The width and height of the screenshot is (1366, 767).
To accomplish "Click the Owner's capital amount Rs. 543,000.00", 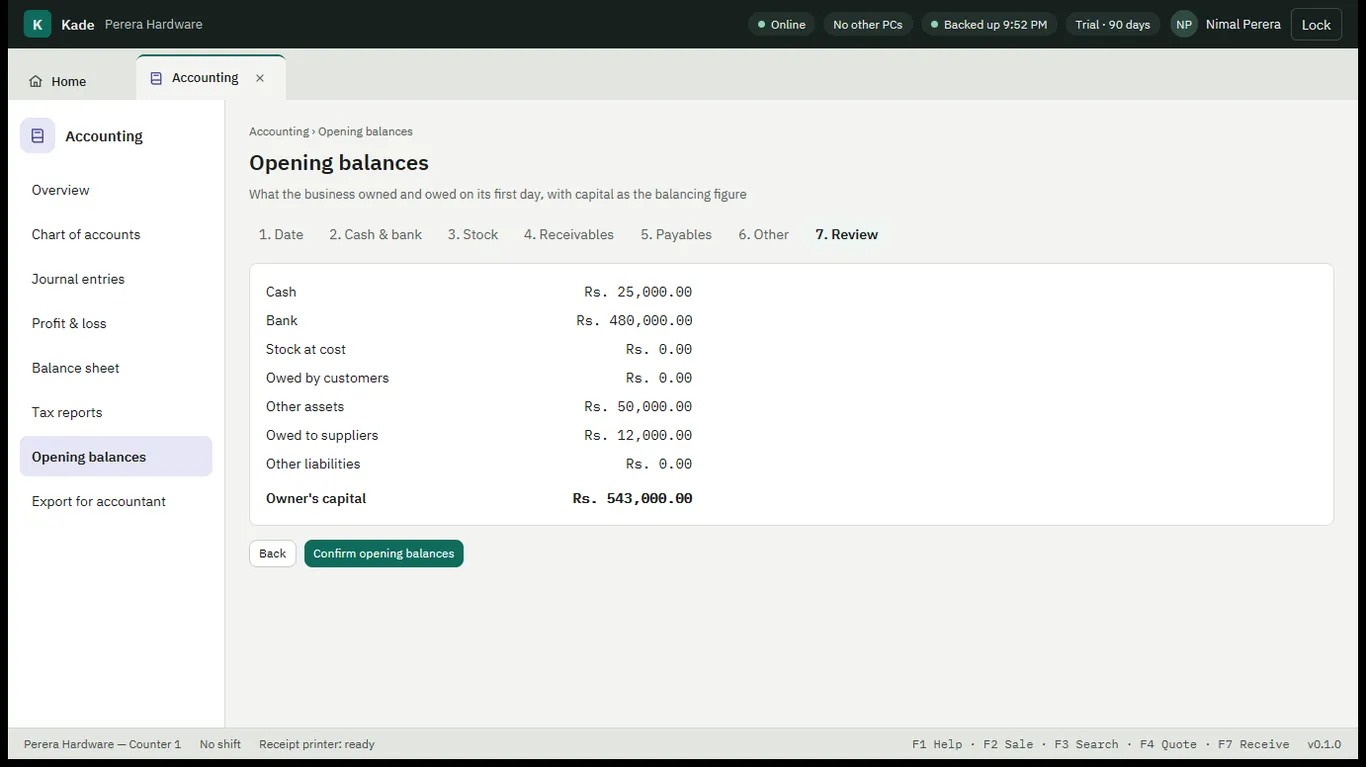I will click(632, 498).
